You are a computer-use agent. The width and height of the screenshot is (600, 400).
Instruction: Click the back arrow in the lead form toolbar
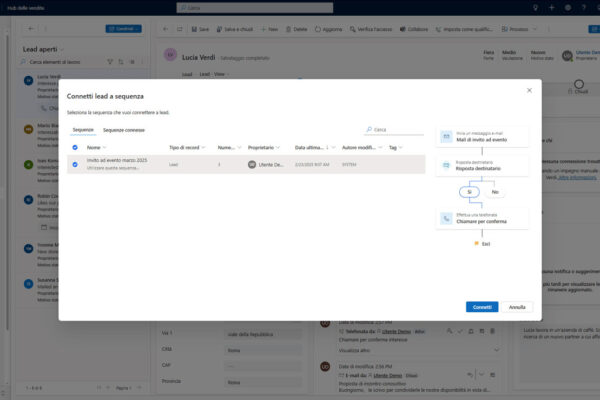point(165,29)
